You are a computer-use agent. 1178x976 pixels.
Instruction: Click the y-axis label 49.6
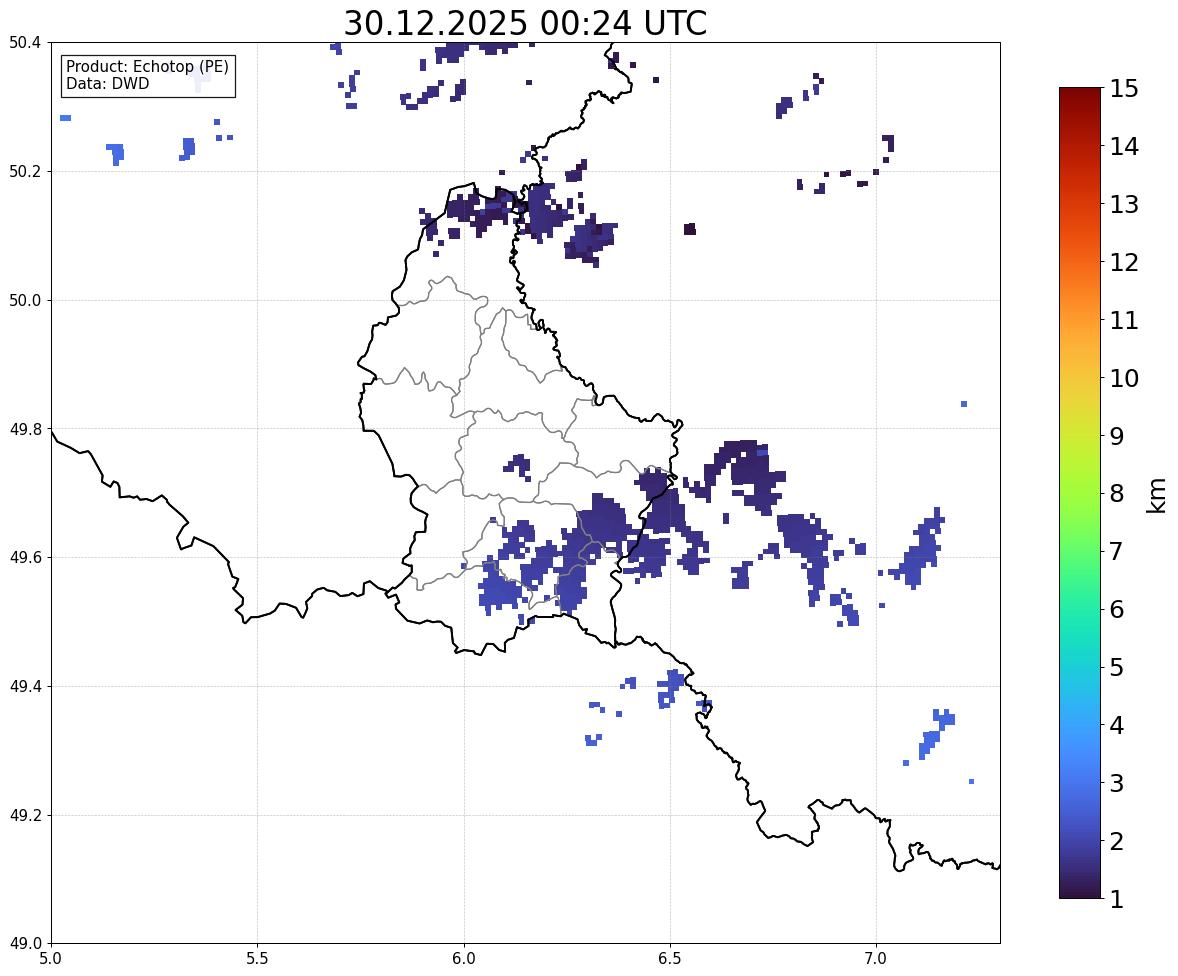pyautogui.click(x=25, y=557)
